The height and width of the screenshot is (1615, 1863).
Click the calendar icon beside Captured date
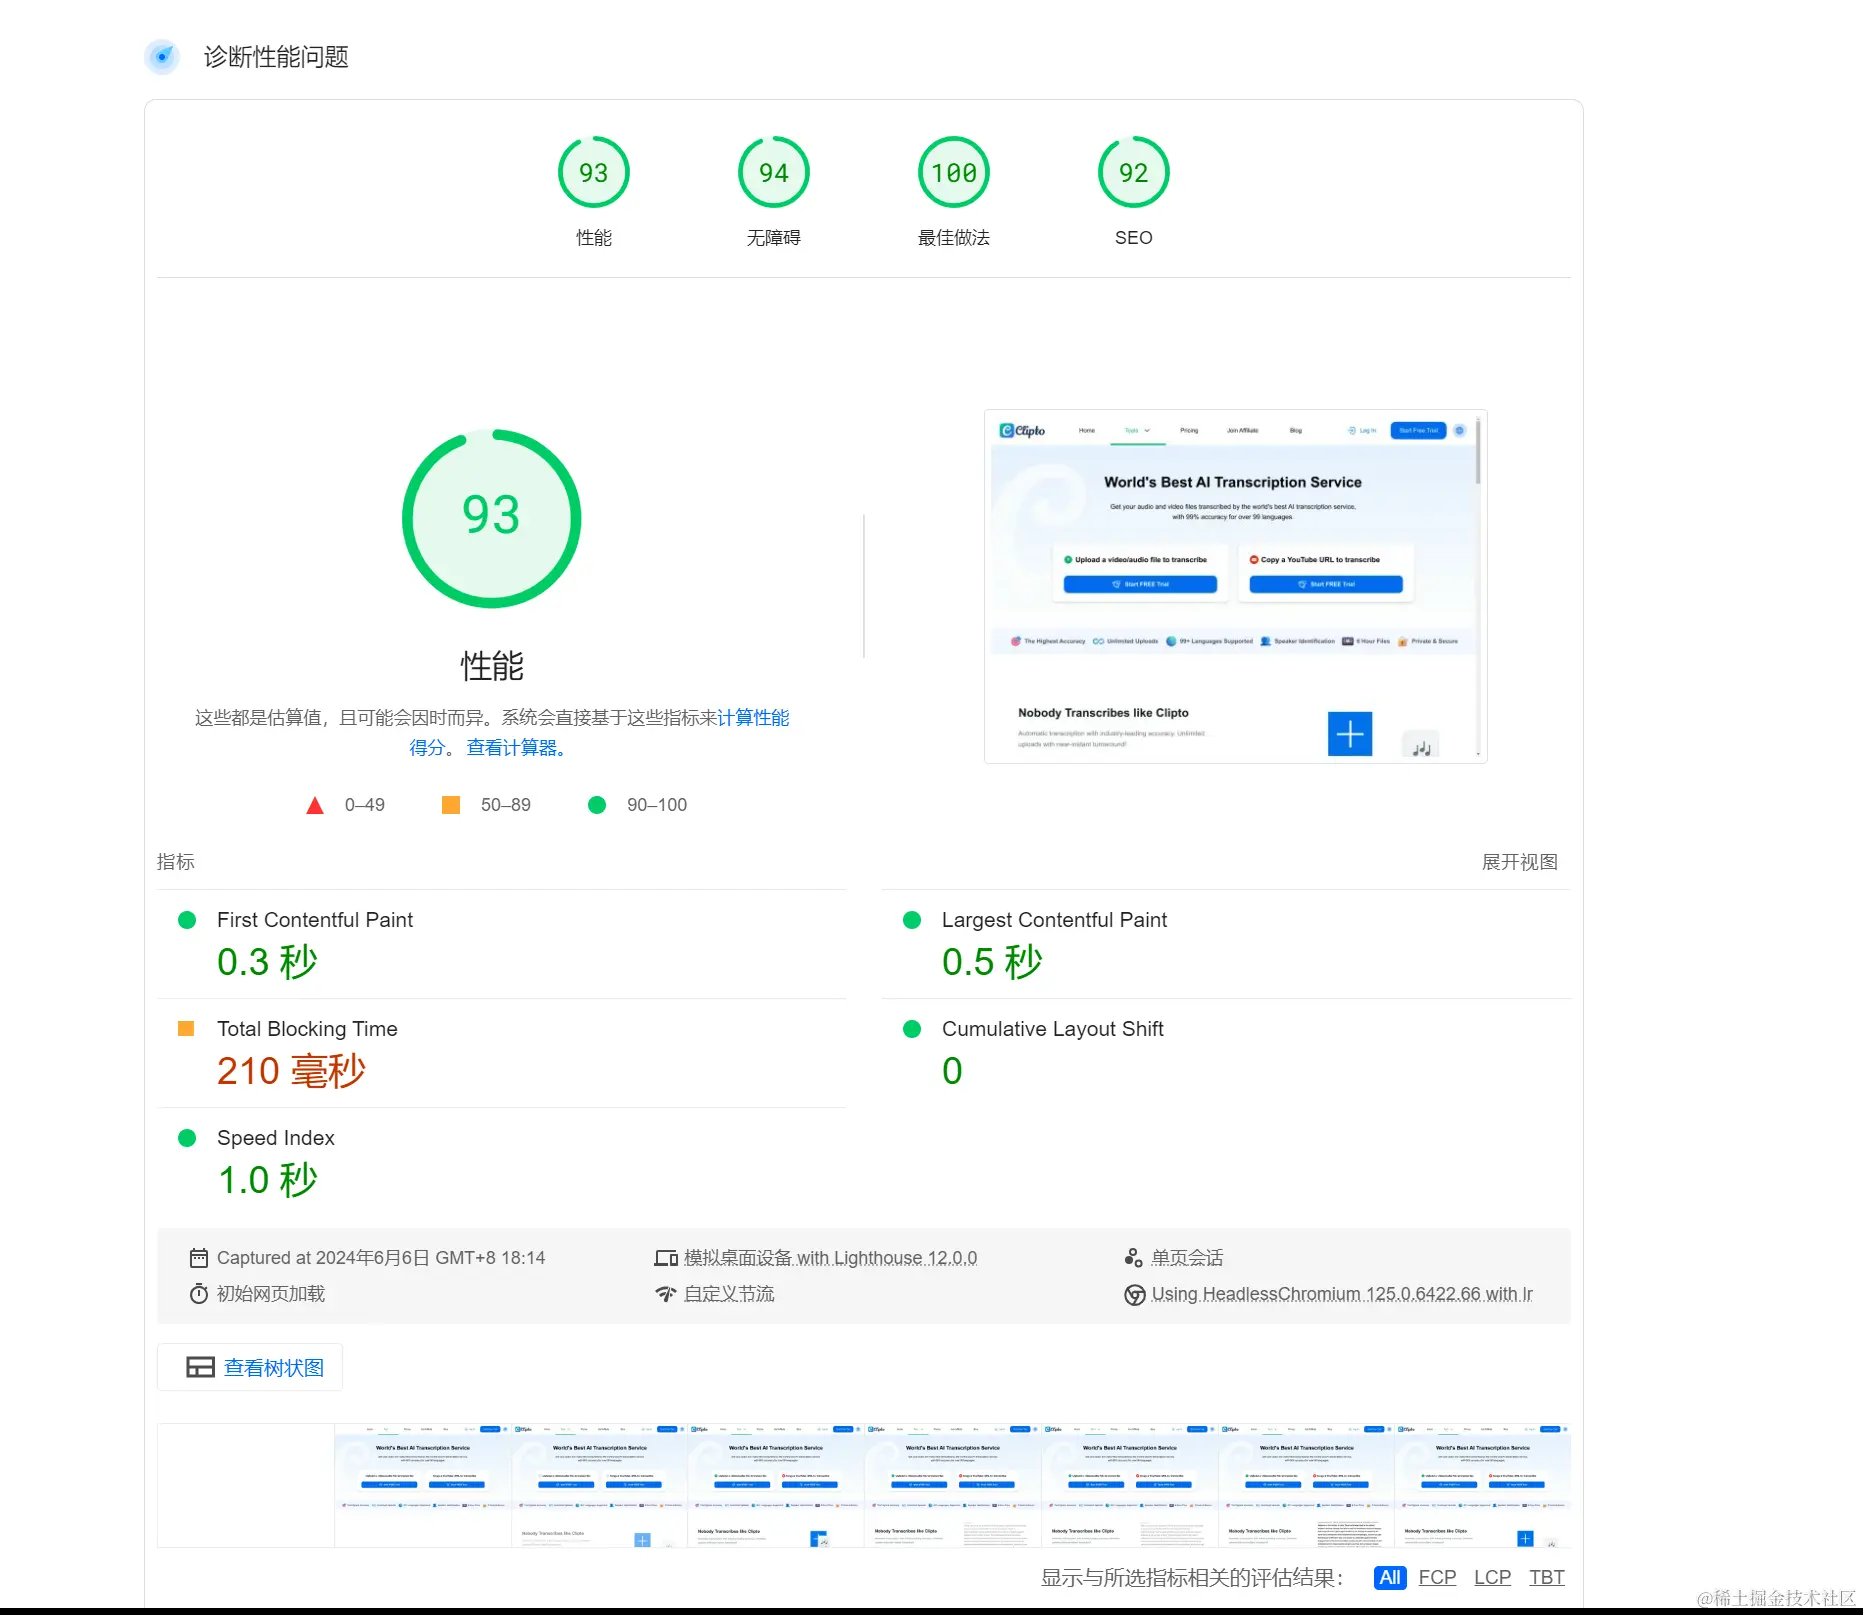pos(199,1258)
